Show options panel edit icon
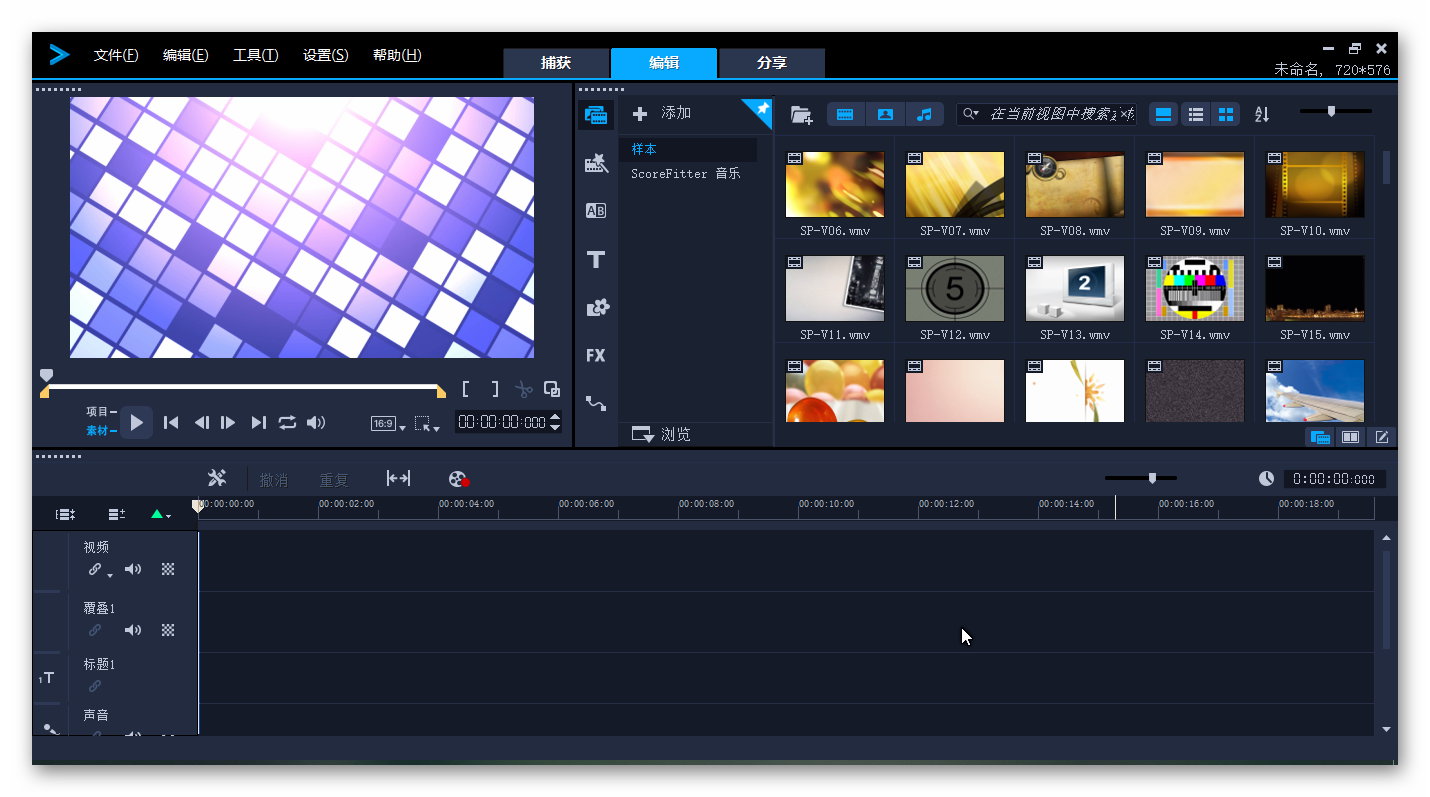 point(1381,437)
